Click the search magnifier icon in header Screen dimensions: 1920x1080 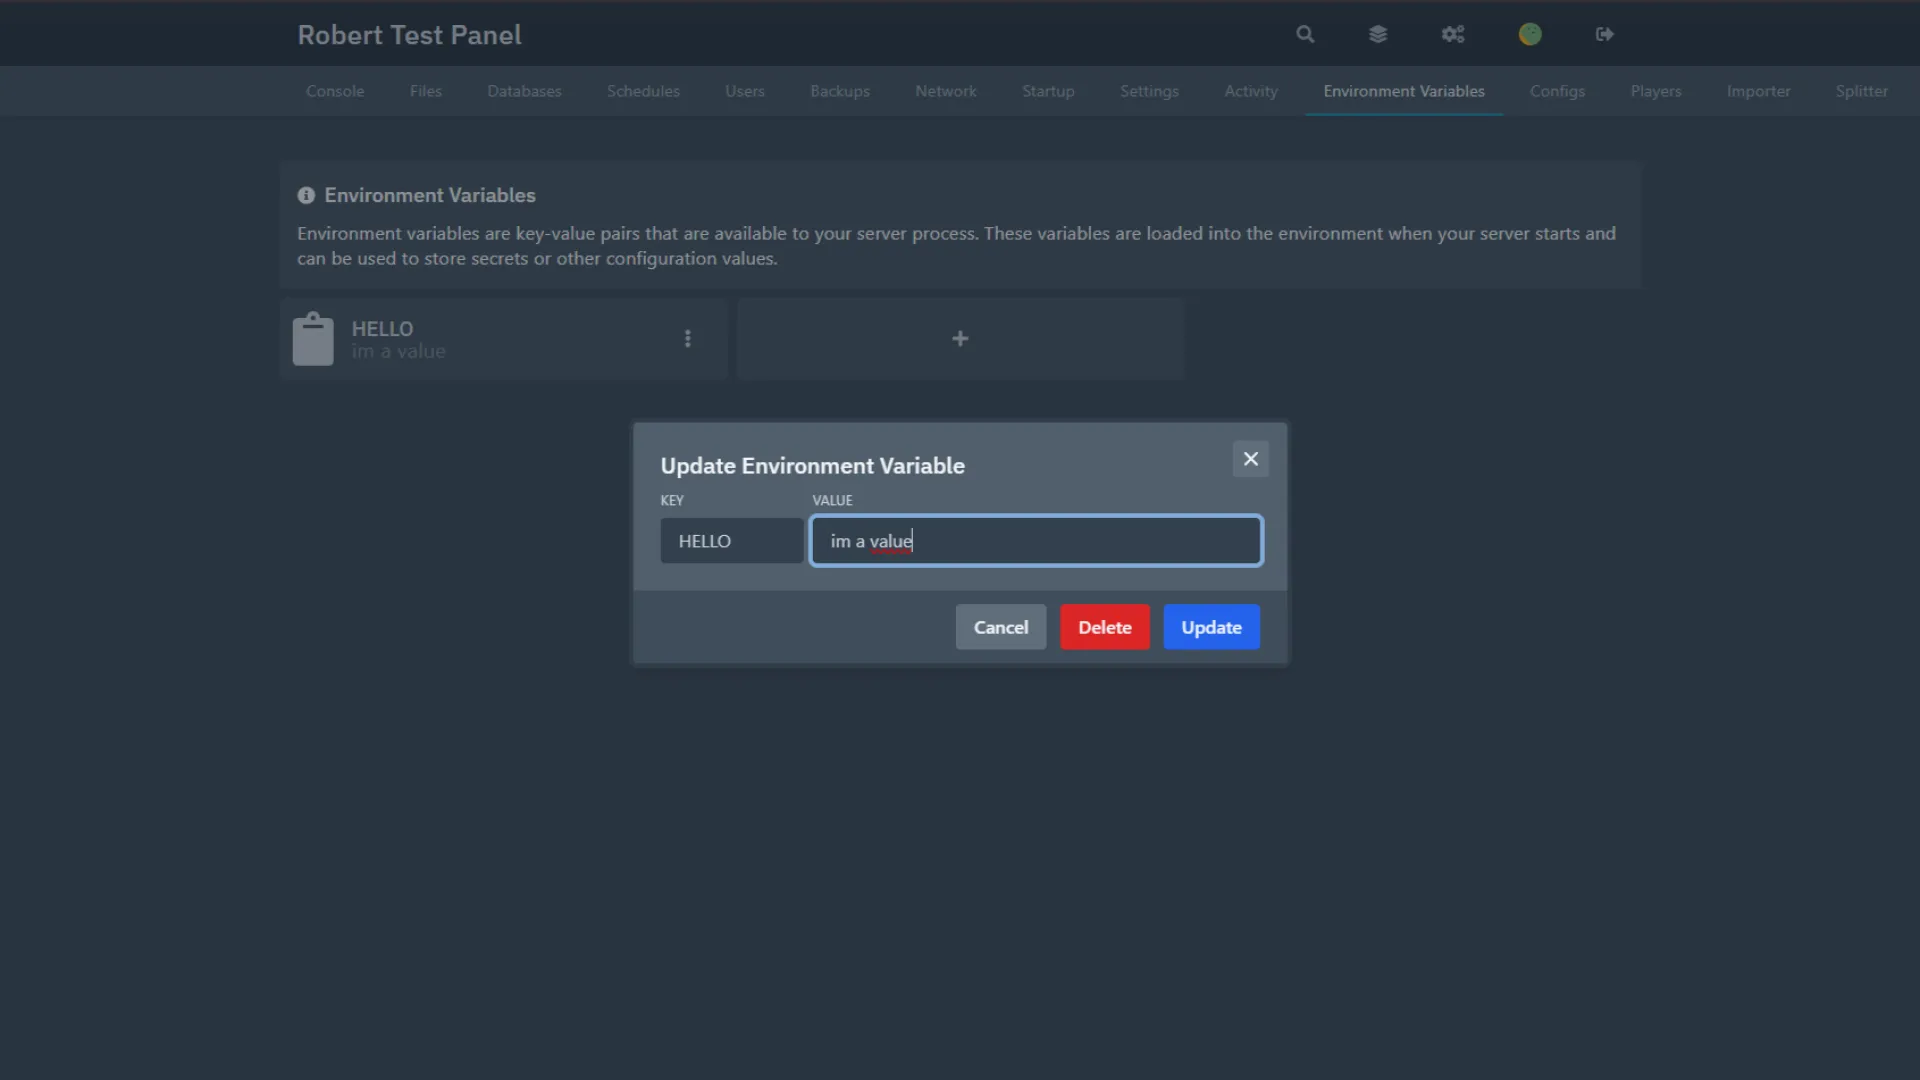coord(1305,34)
